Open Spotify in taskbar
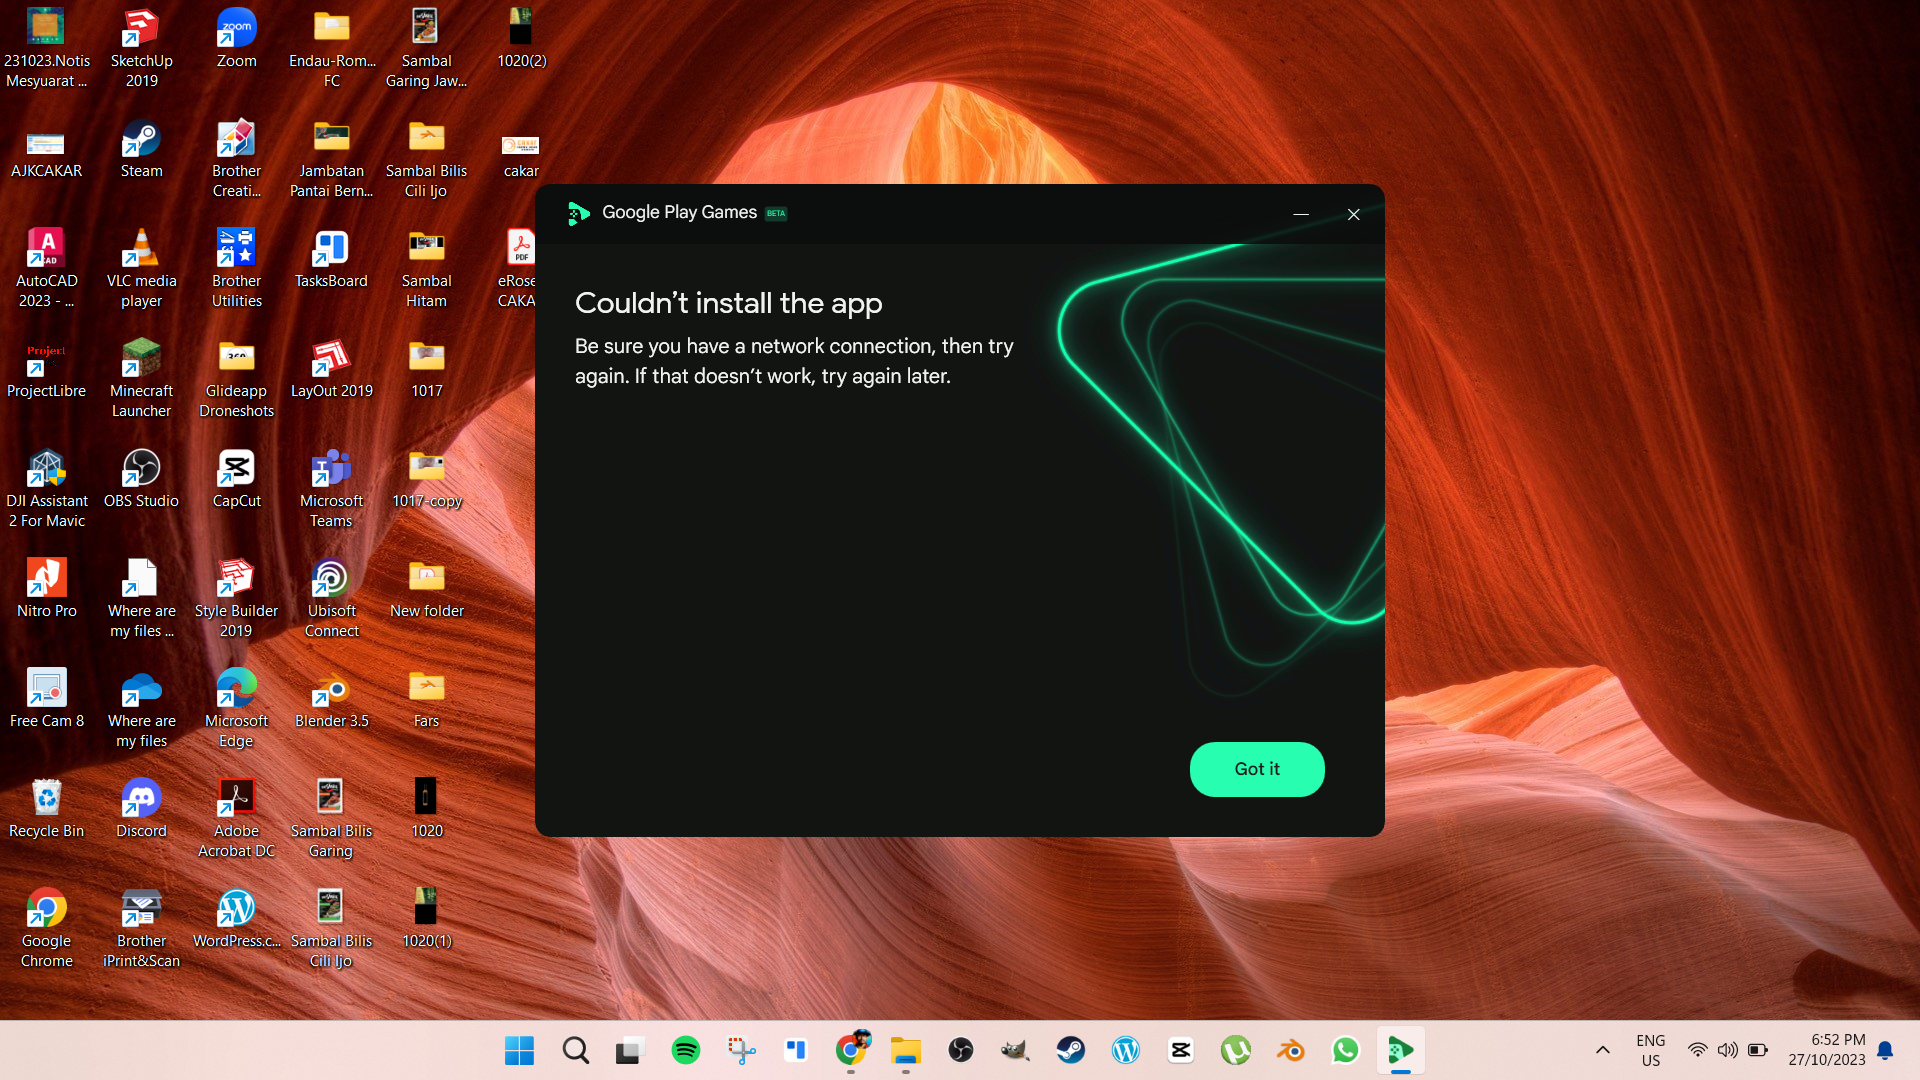Image resolution: width=1920 pixels, height=1080 pixels. [686, 1050]
